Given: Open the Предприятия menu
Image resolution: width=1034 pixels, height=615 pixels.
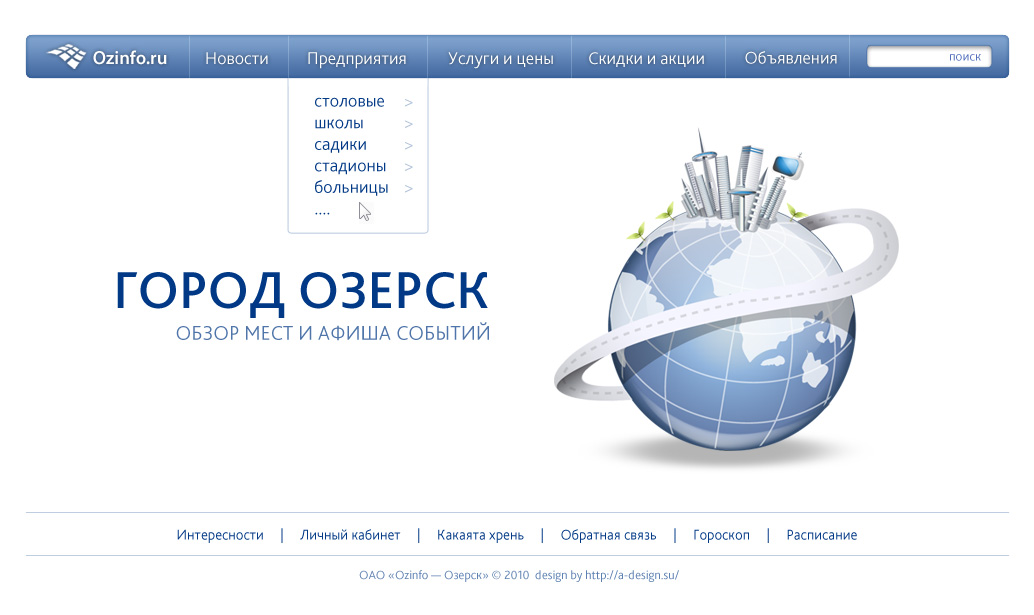Looking at the screenshot, I should 357,59.
